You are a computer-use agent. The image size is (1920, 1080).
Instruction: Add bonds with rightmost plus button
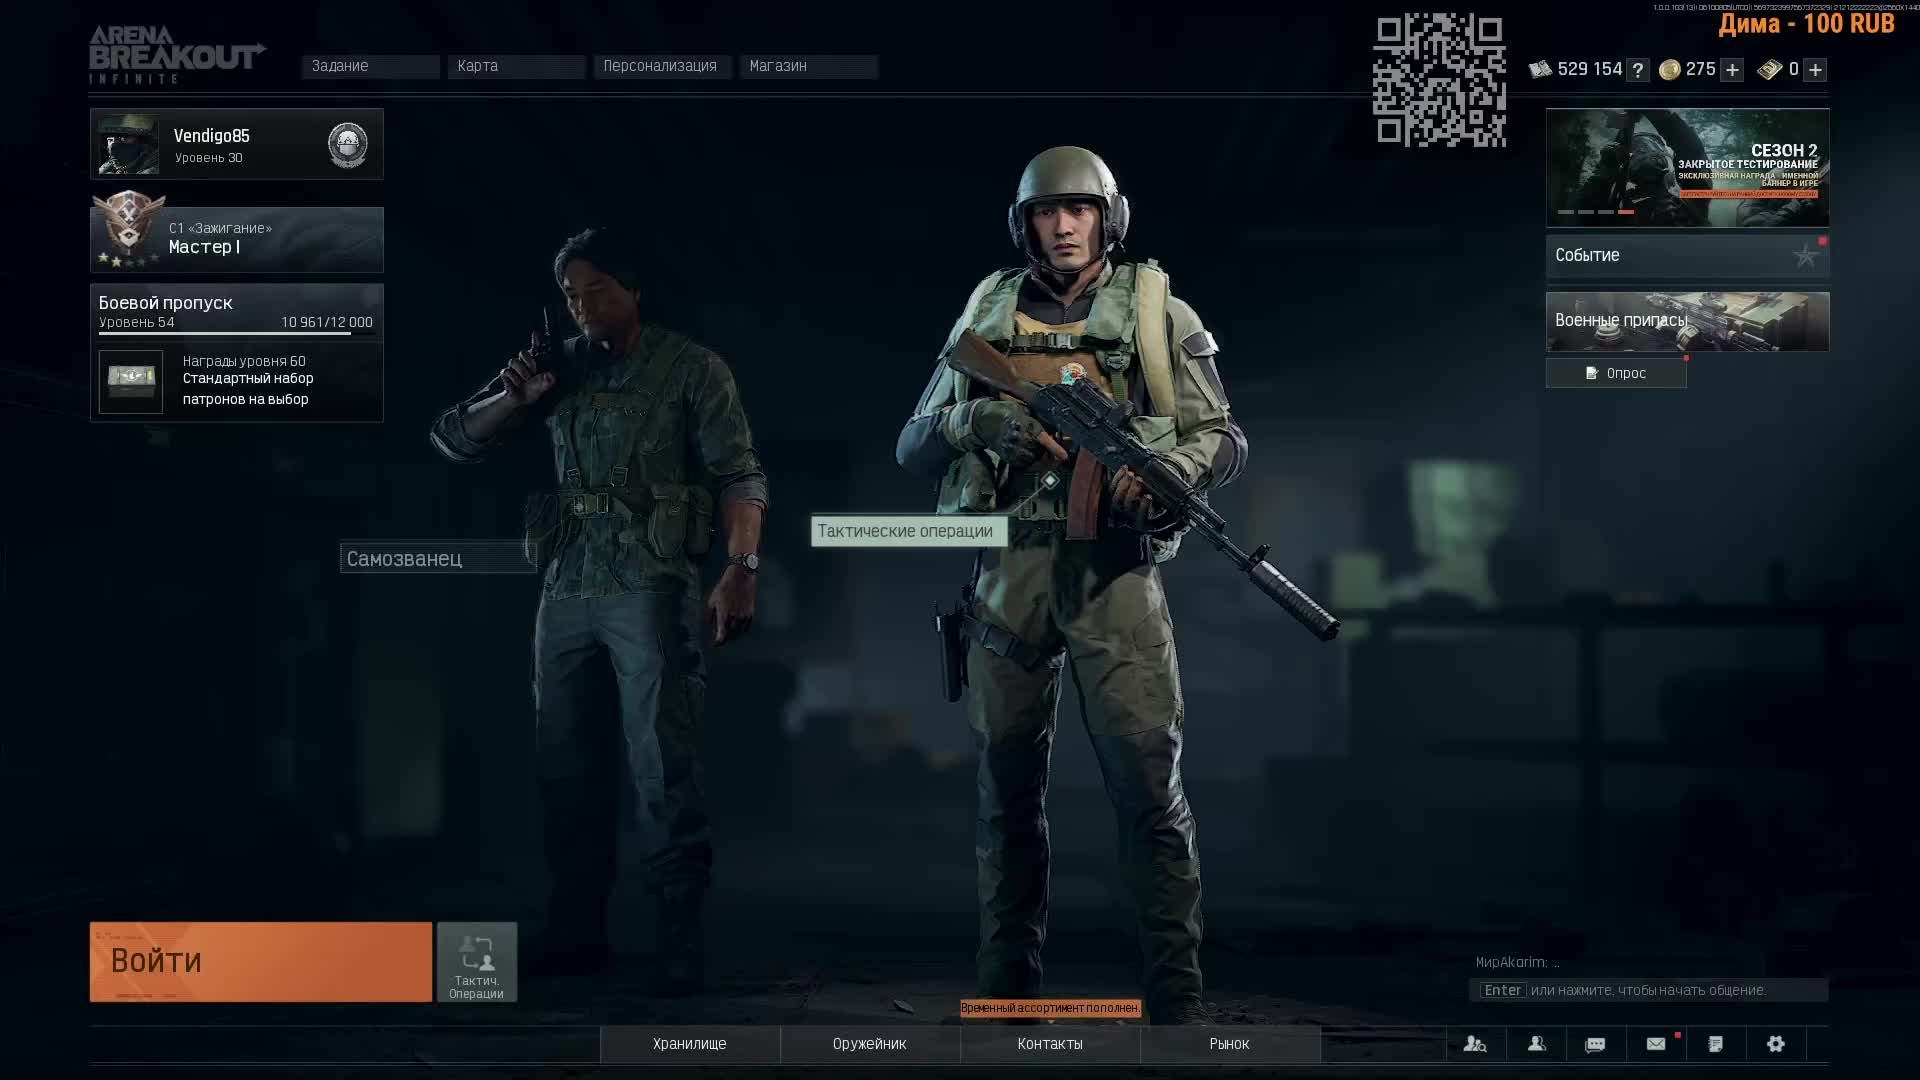[x=1815, y=70]
